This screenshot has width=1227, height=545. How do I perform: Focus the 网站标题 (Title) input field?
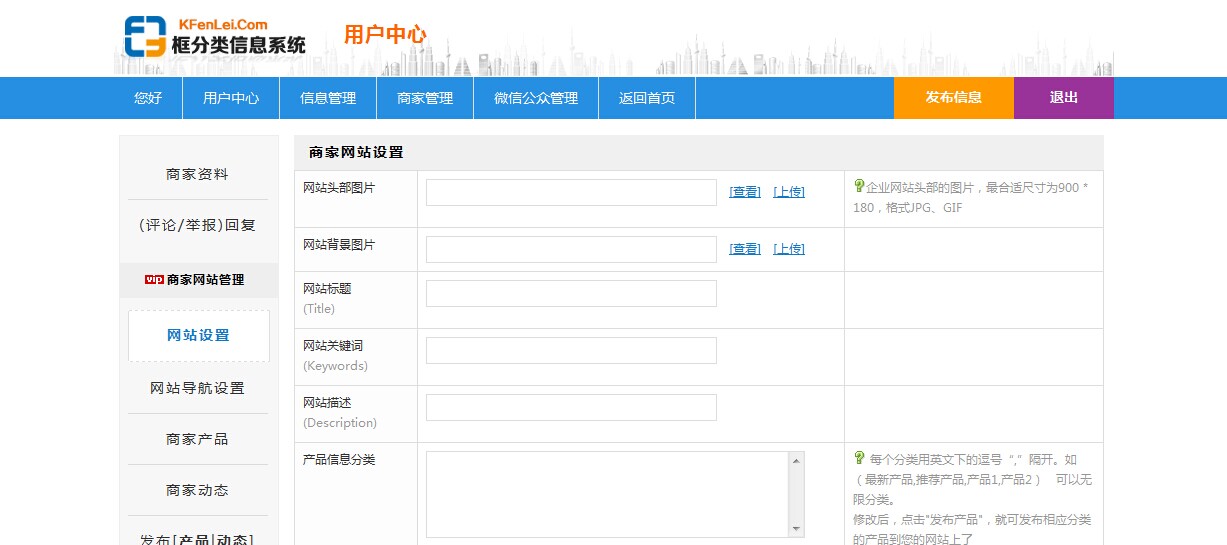click(x=571, y=293)
